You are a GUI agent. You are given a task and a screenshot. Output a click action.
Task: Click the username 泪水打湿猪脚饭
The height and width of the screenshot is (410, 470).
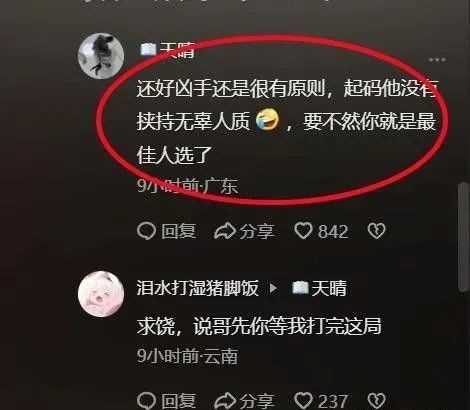tap(197, 288)
